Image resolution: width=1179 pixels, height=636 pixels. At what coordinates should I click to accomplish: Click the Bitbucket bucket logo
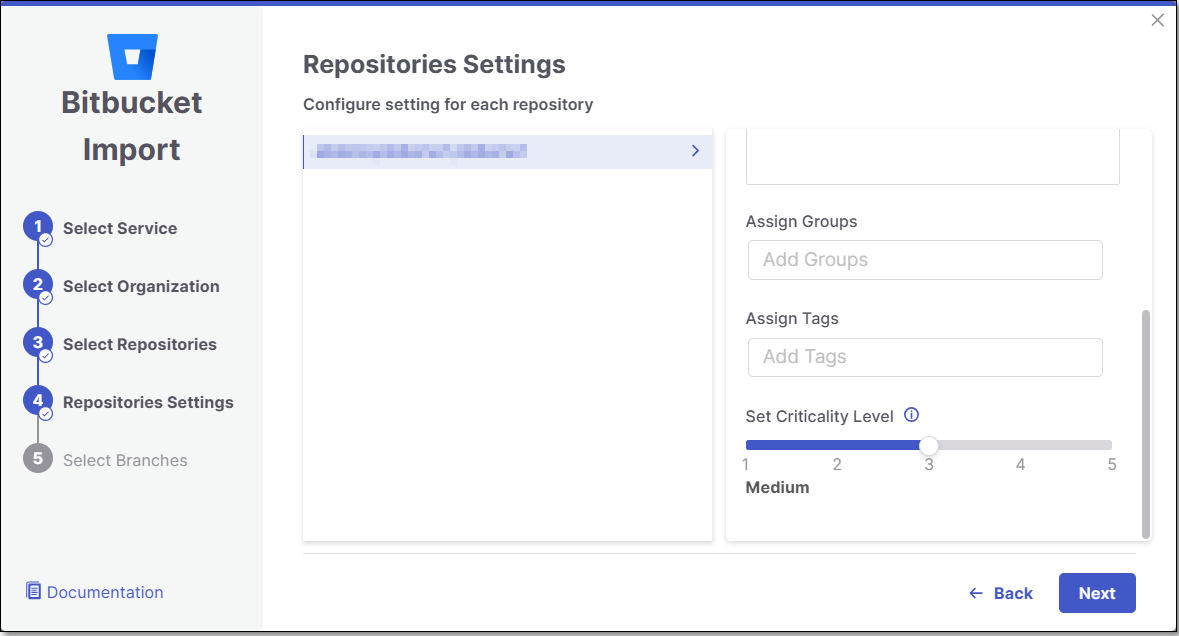pos(132,56)
